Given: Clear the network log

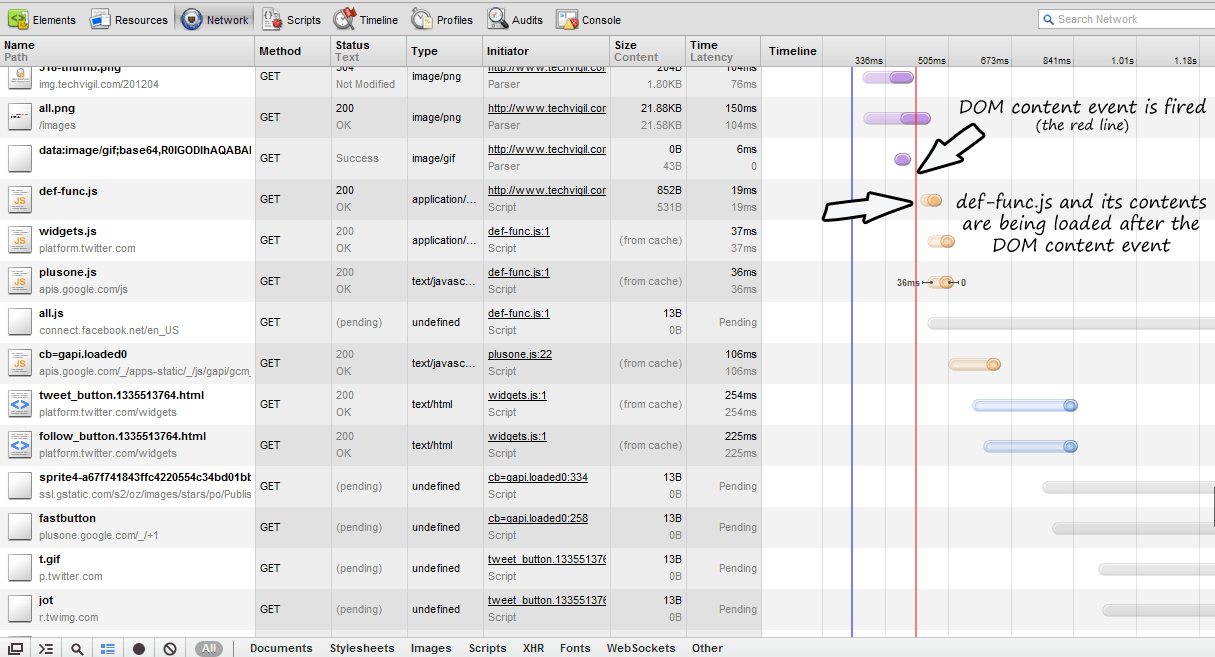Looking at the screenshot, I should [x=170, y=648].
